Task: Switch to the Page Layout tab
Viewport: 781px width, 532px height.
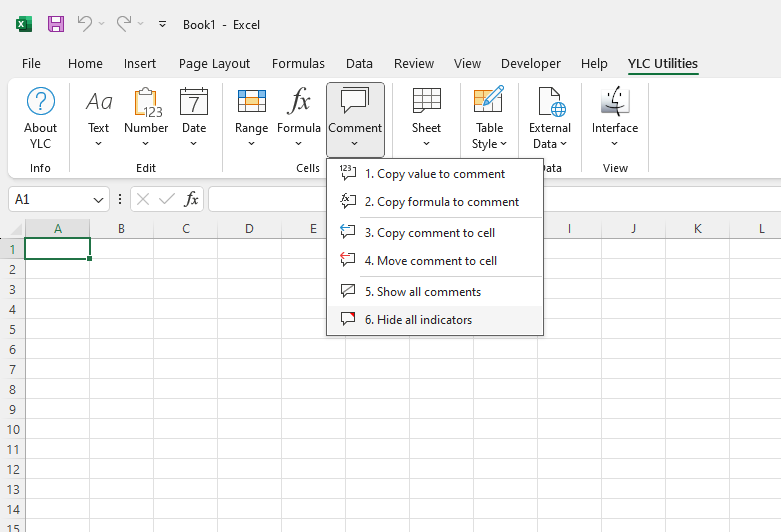Action: click(x=214, y=64)
